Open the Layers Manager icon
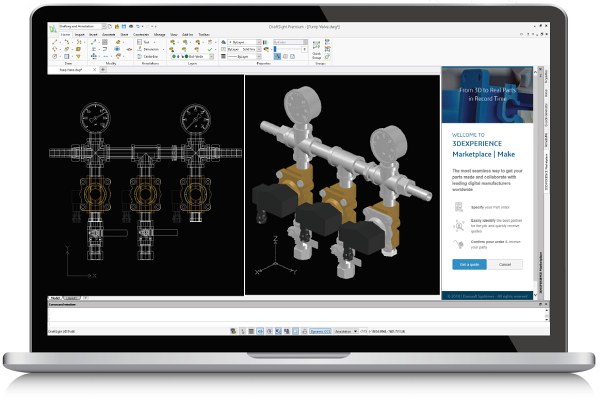This screenshot has height=400, width=600. (x=172, y=42)
